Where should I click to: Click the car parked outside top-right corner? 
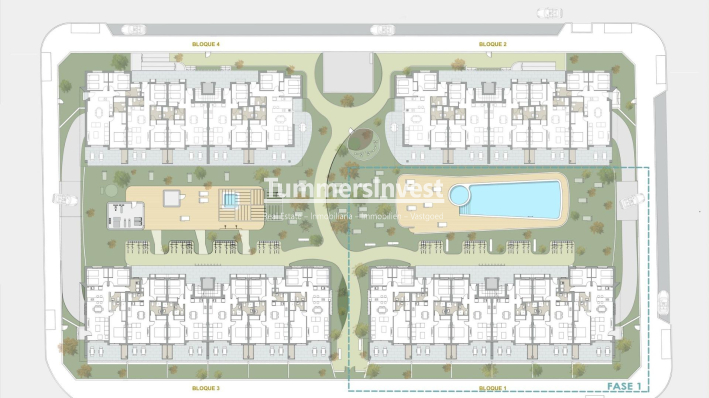[550, 14]
